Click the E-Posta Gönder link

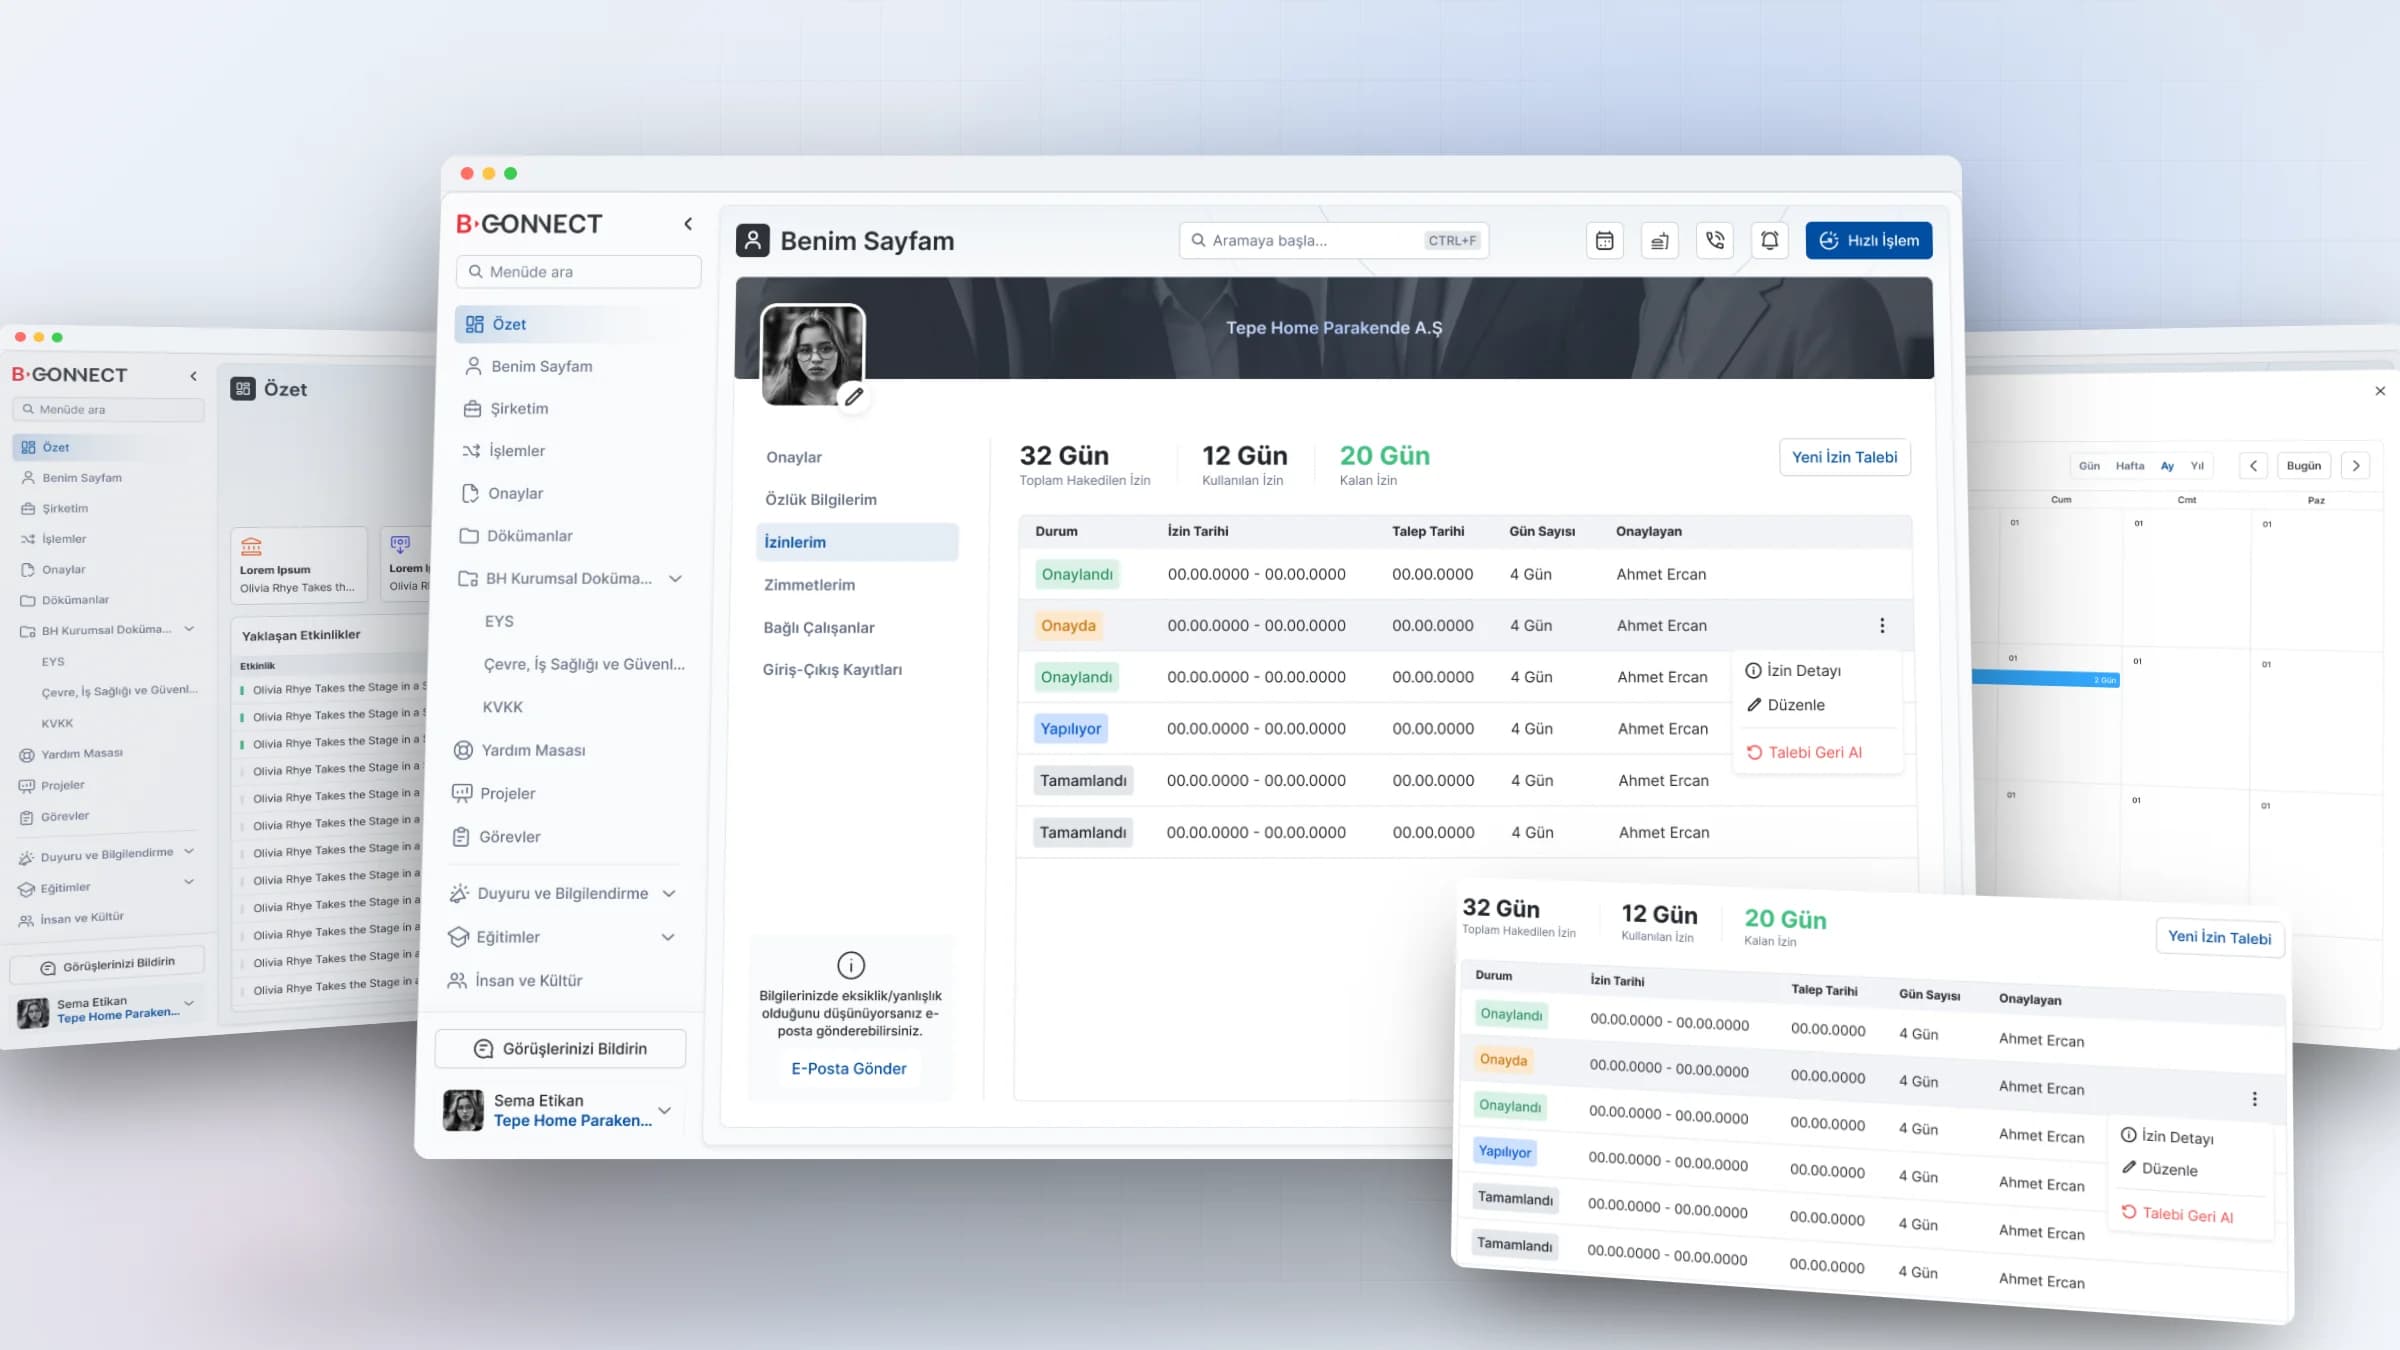coord(849,1068)
